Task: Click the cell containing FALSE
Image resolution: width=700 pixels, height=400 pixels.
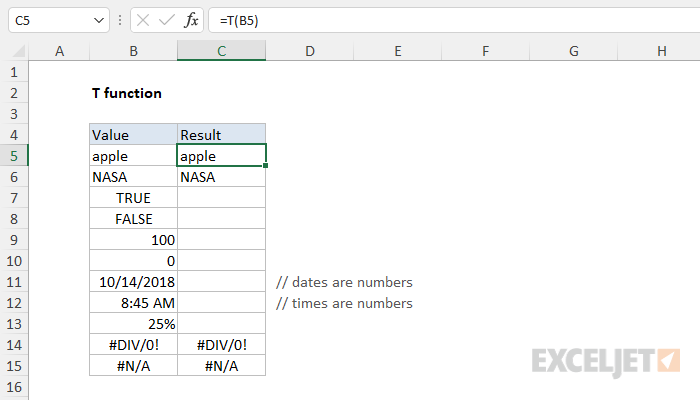Action: (133, 219)
